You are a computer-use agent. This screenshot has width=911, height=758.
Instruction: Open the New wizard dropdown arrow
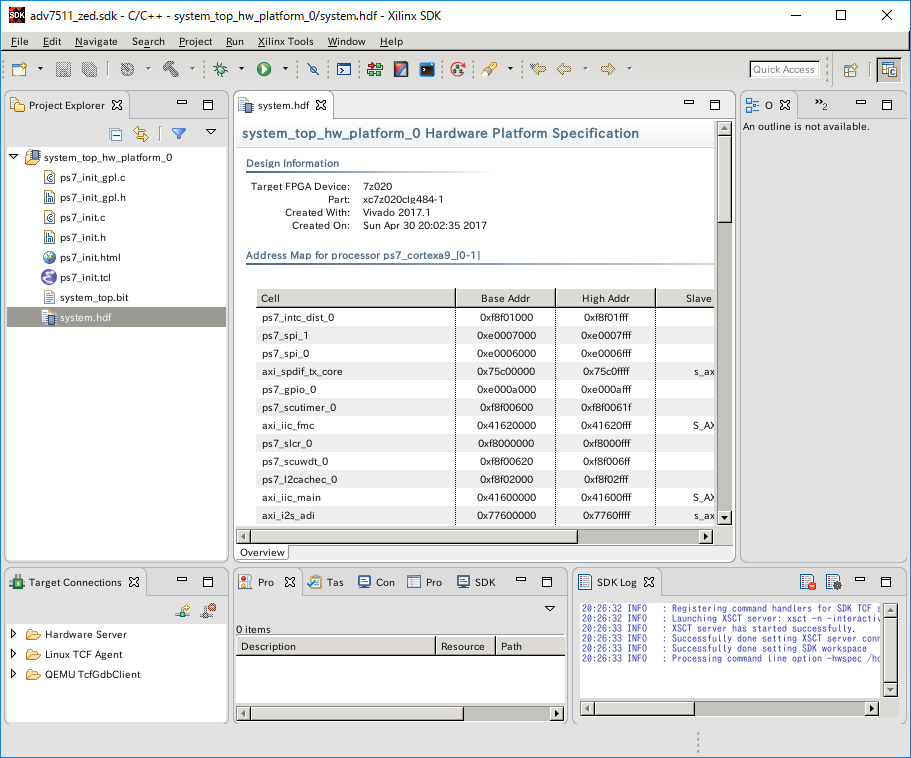point(40,69)
